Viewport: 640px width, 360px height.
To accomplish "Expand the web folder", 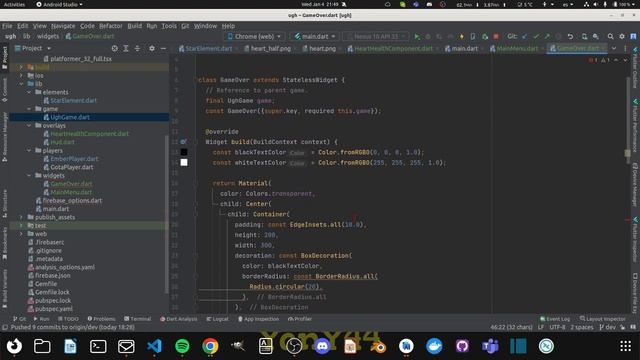I will [21, 234].
